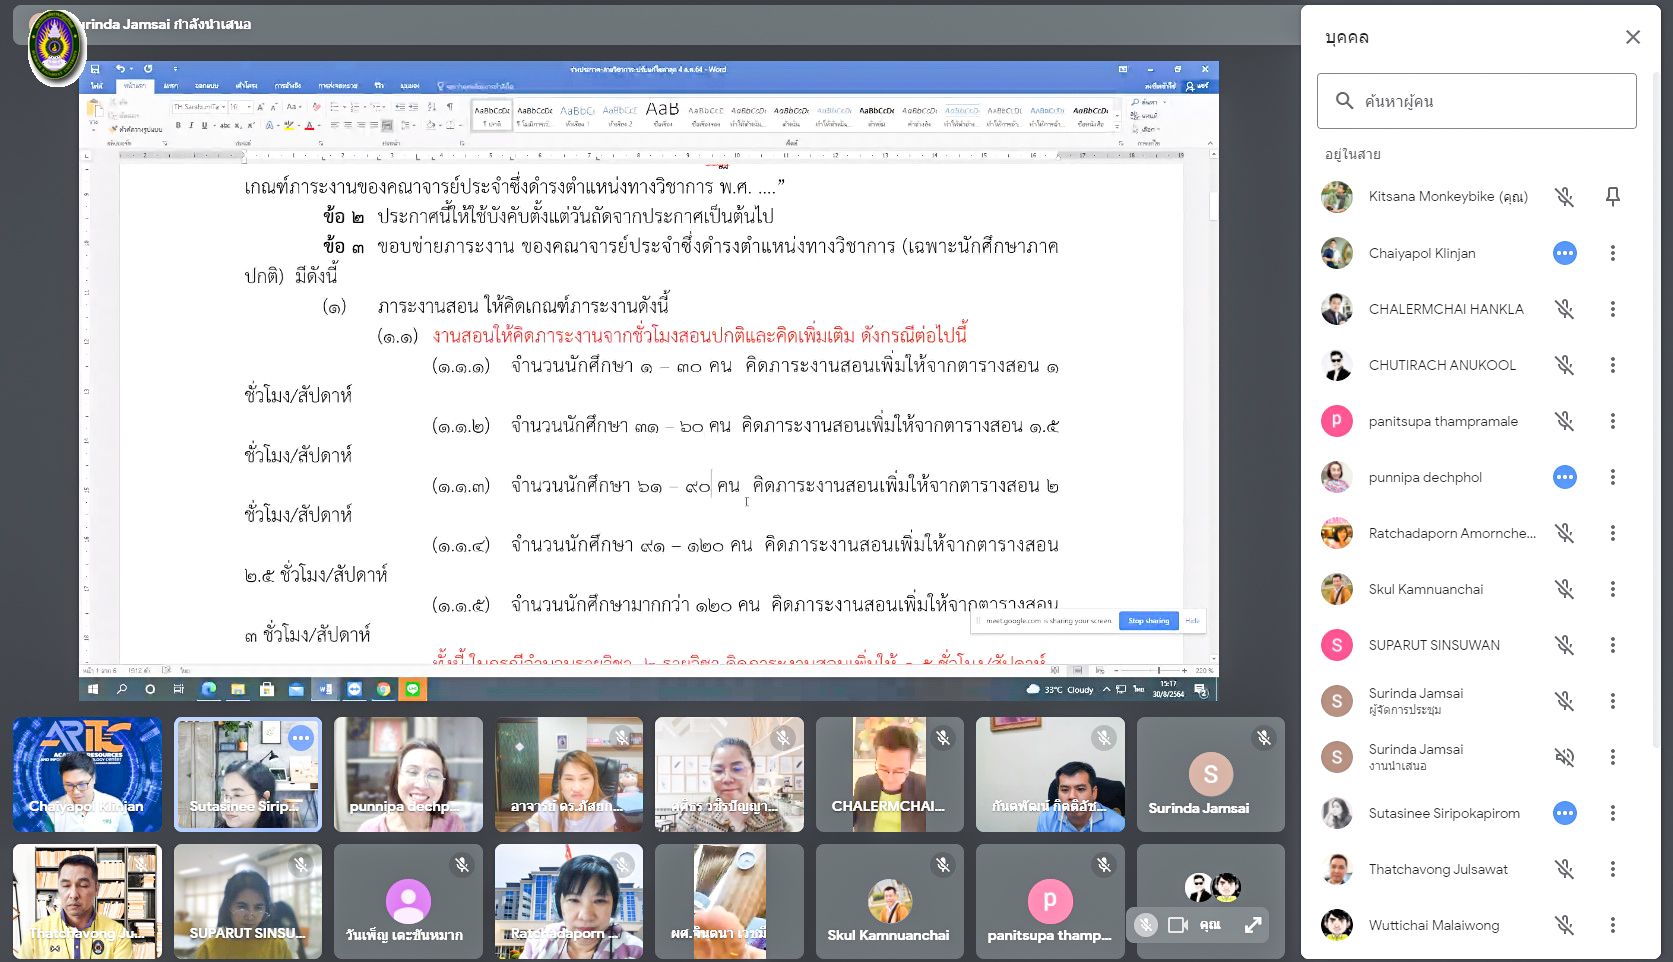
Task: Toggle your camera on self-view tile
Action: click(x=1178, y=925)
